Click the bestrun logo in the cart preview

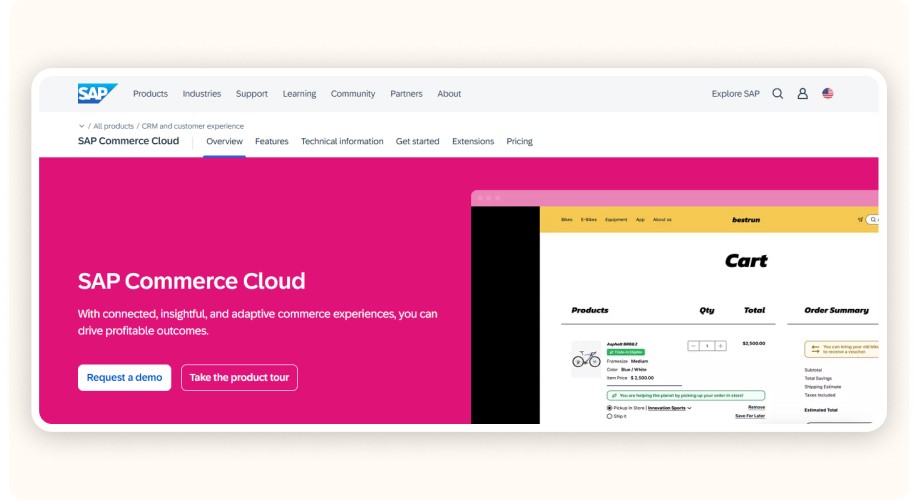point(746,220)
